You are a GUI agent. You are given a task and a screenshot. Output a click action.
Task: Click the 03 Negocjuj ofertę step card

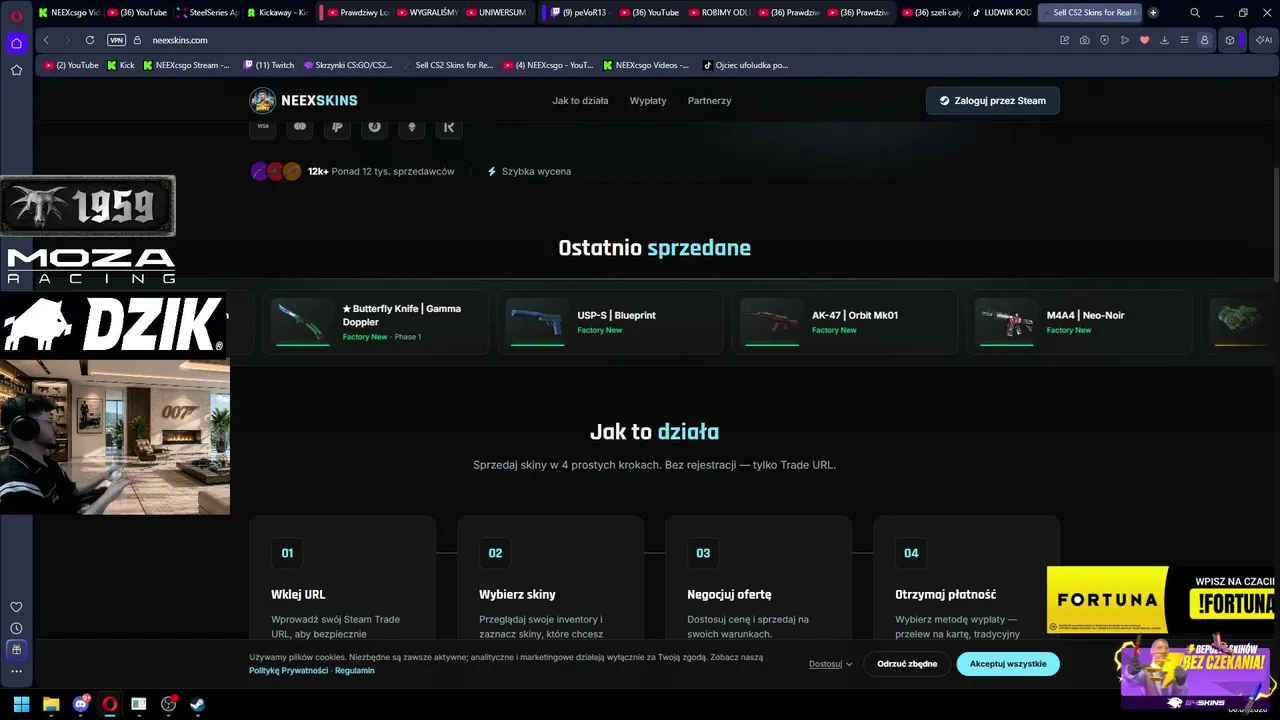(x=758, y=580)
